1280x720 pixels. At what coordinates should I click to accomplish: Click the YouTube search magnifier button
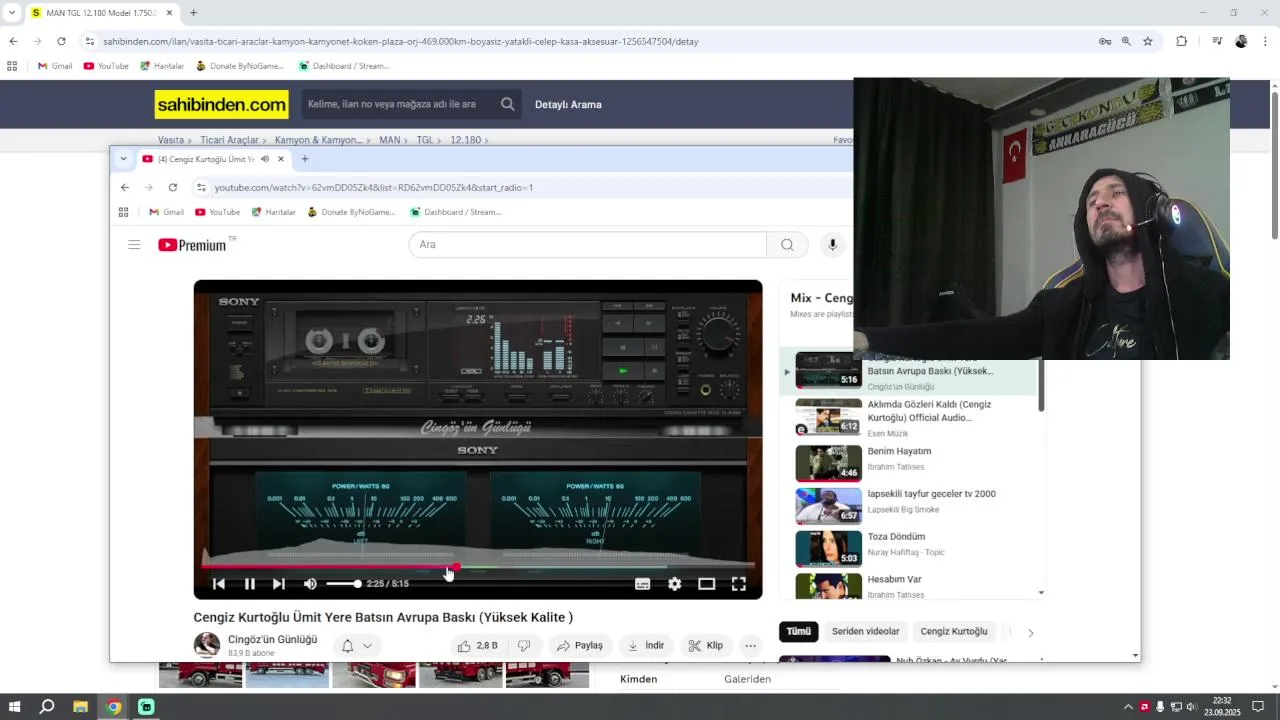coord(787,244)
